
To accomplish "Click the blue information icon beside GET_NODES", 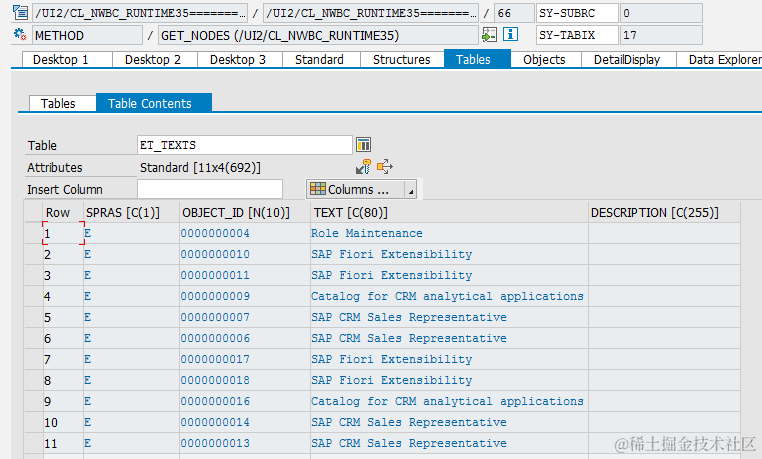I will coord(510,34).
